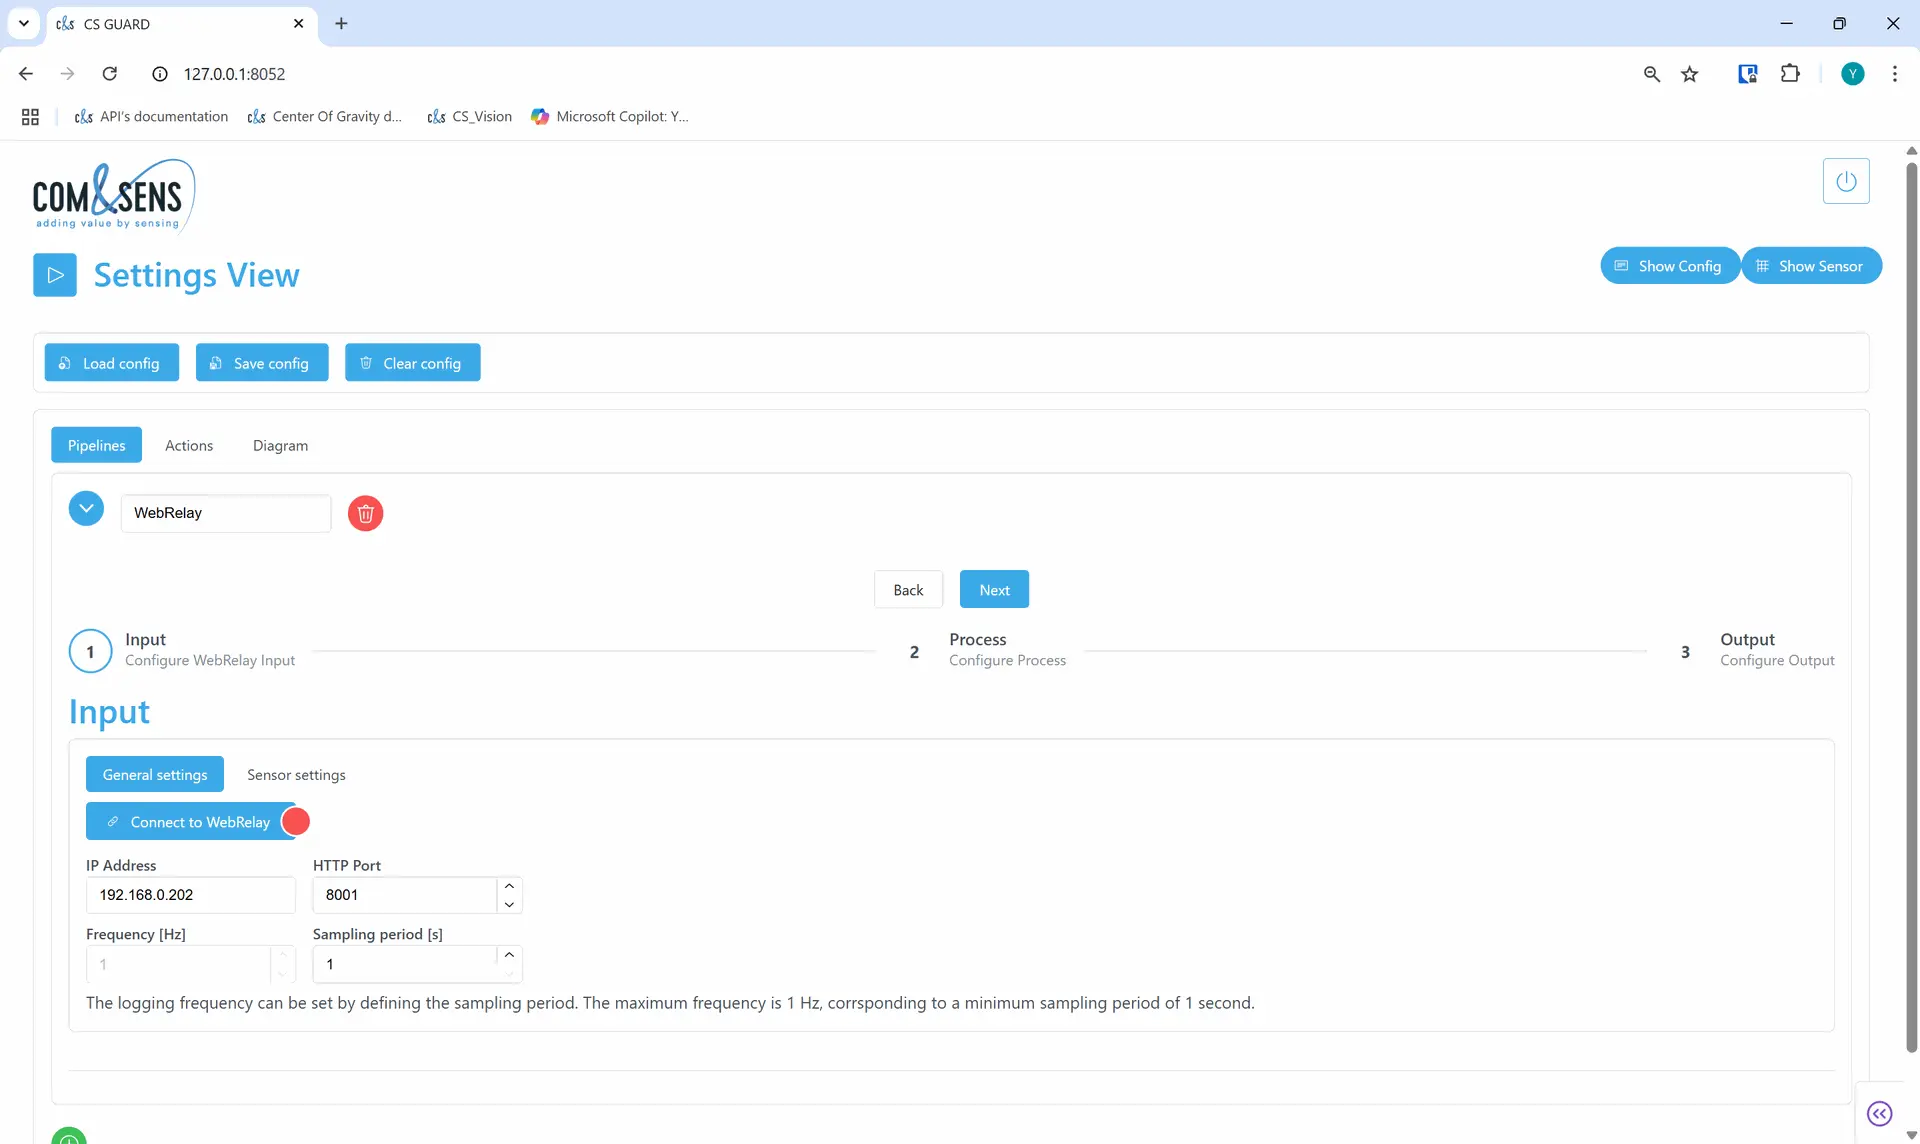
Task: Open browser extensions puzzle icon
Action: (x=1790, y=74)
